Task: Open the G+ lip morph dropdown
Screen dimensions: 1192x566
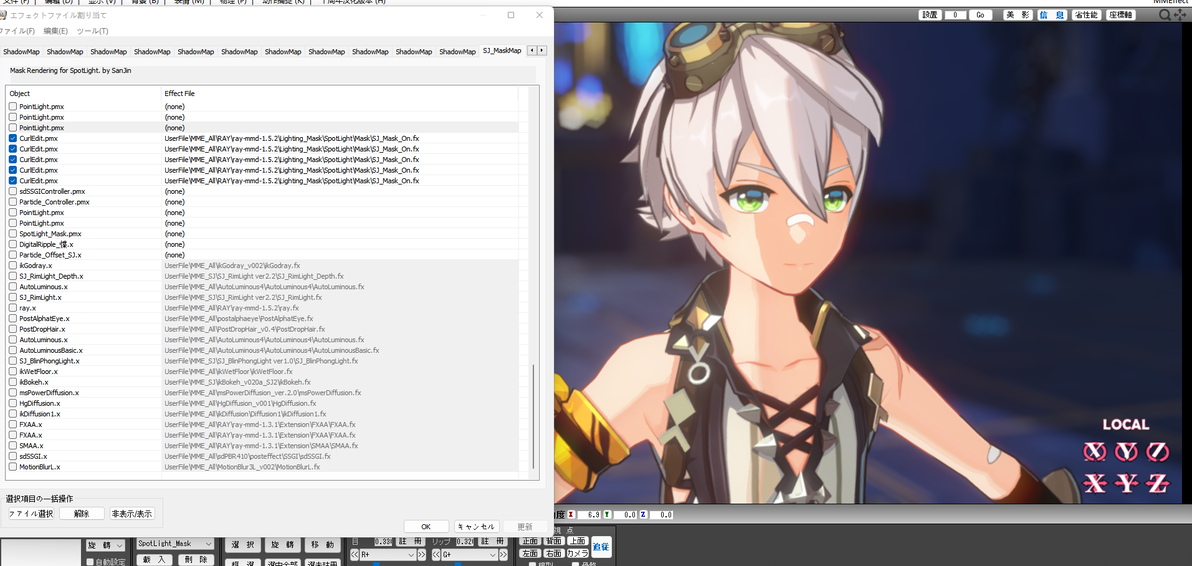Action: point(468,555)
